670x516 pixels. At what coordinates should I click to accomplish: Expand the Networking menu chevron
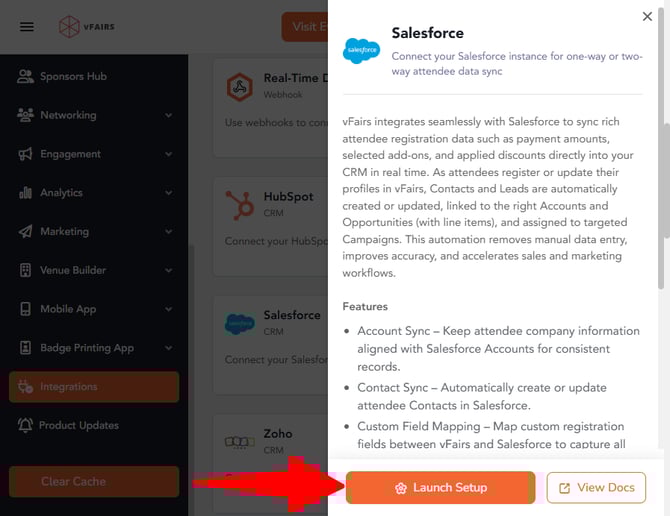point(168,115)
